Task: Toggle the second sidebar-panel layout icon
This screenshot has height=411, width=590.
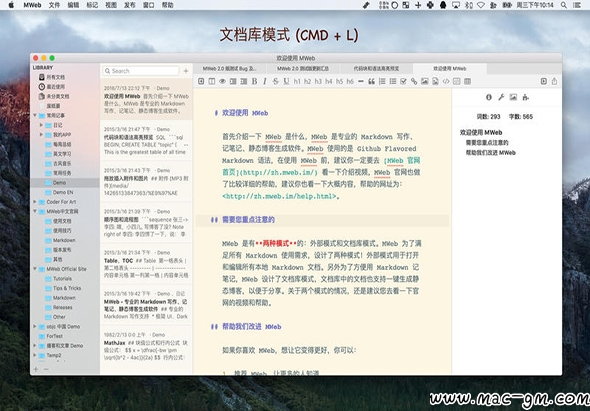Action: [x=243, y=81]
